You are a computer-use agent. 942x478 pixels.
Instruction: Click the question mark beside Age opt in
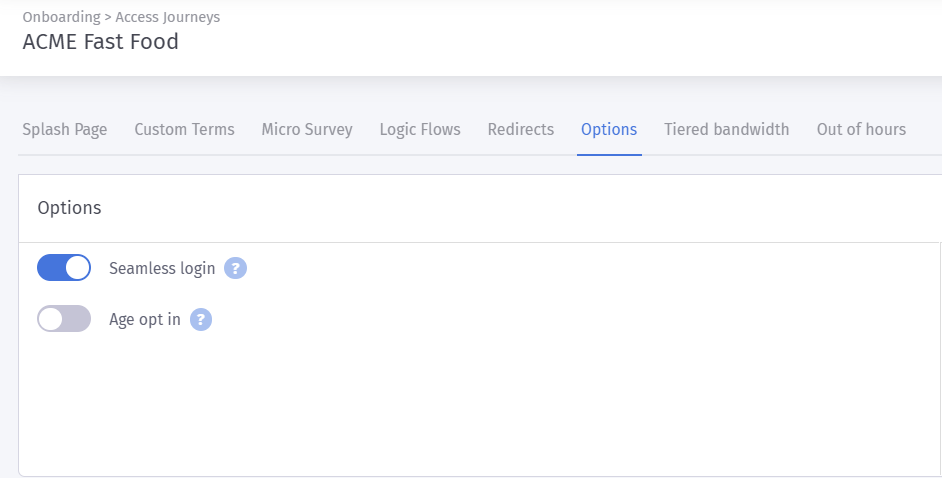pyautogui.click(x=201, y=319)
